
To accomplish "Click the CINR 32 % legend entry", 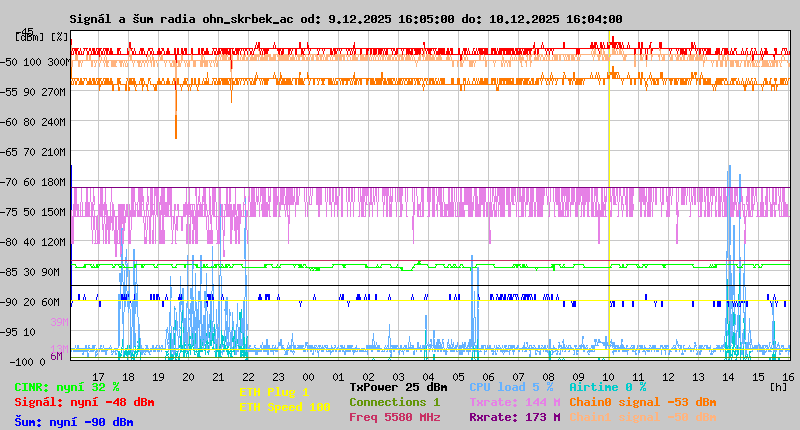I will tap(67, 386).
